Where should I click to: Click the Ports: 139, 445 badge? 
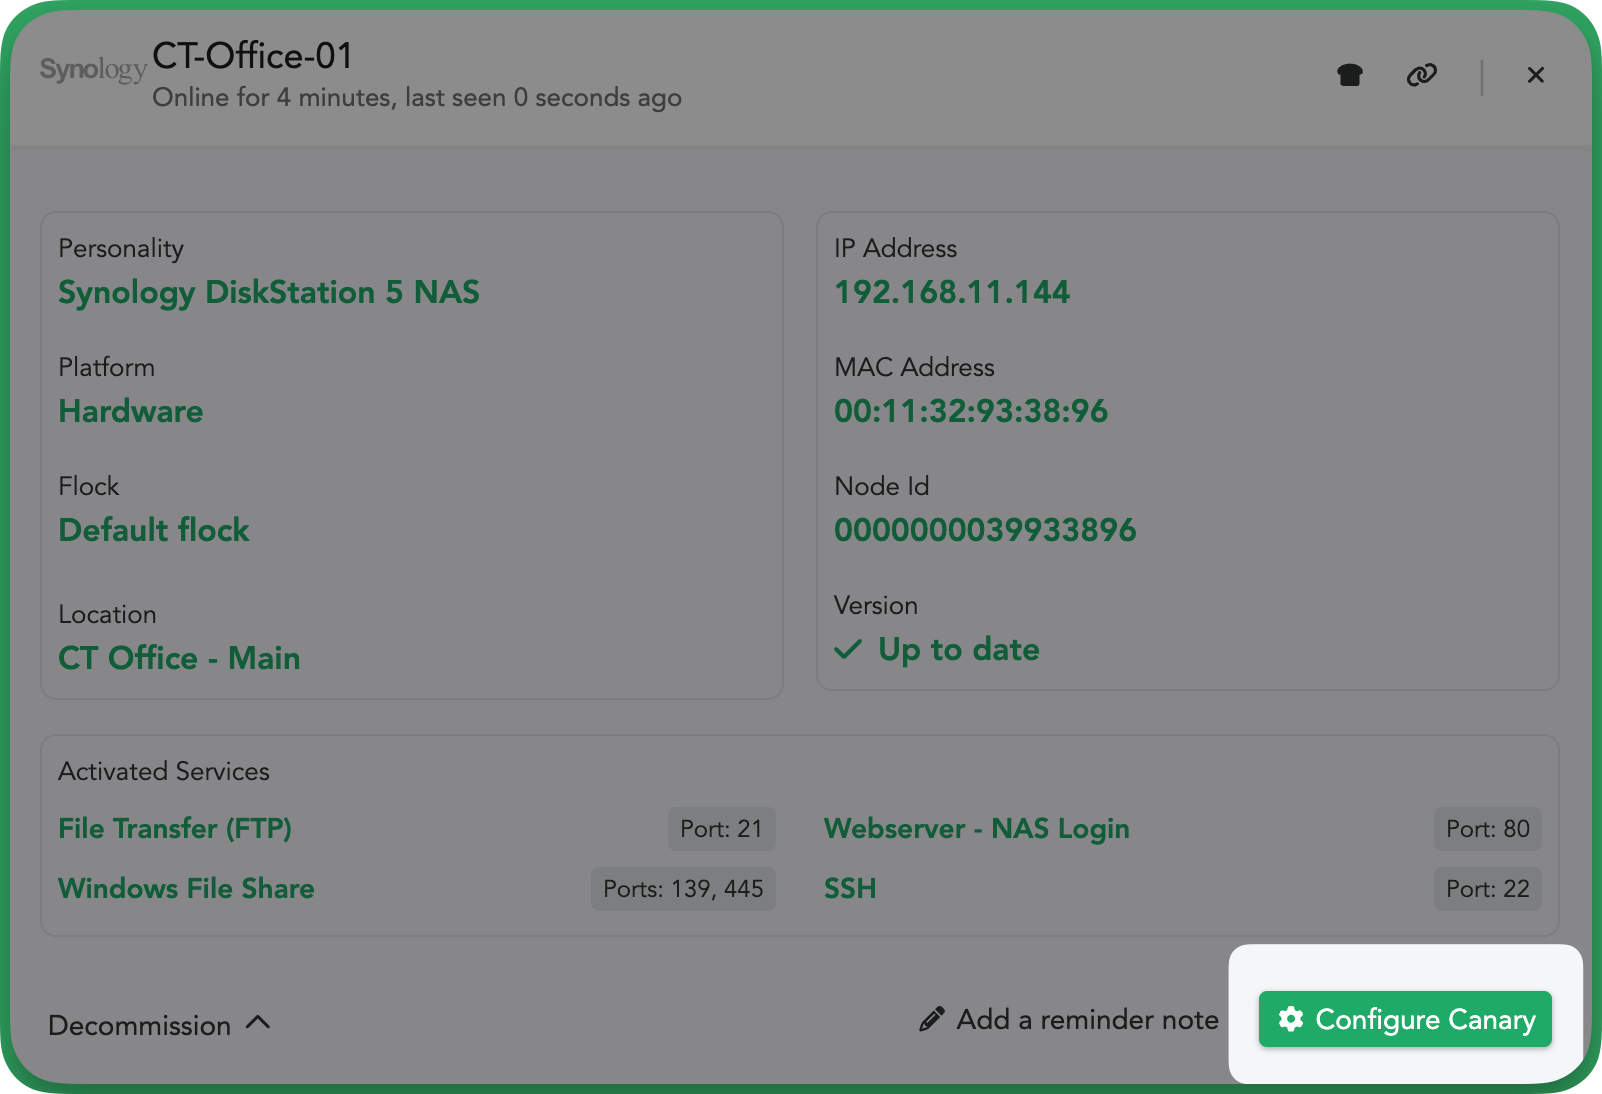tap(683, 889)
